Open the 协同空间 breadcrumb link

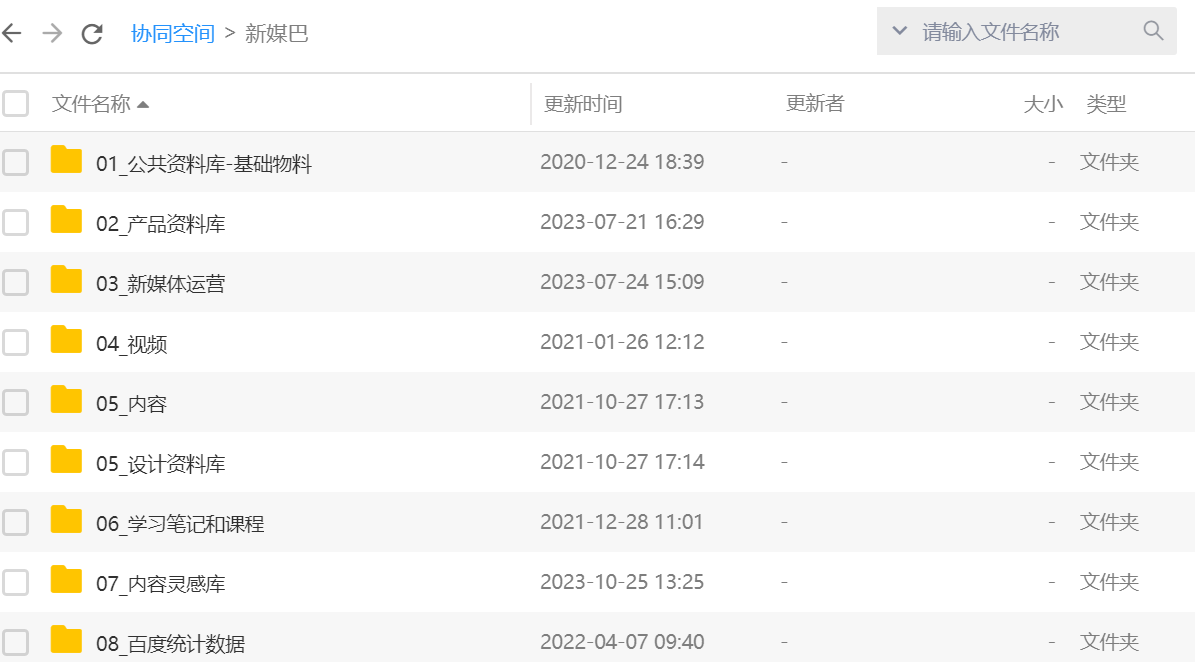click(173, 33)
